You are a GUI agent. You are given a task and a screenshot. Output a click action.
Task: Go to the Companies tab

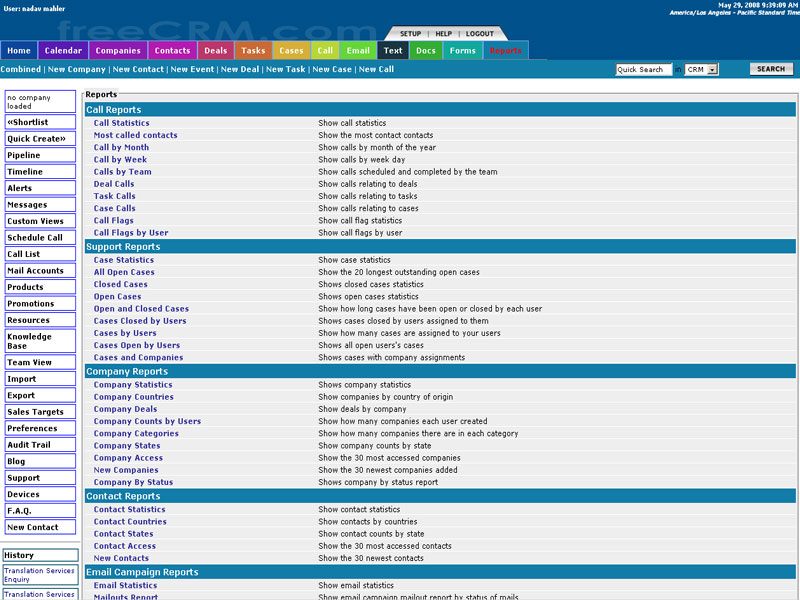[118, 51]
